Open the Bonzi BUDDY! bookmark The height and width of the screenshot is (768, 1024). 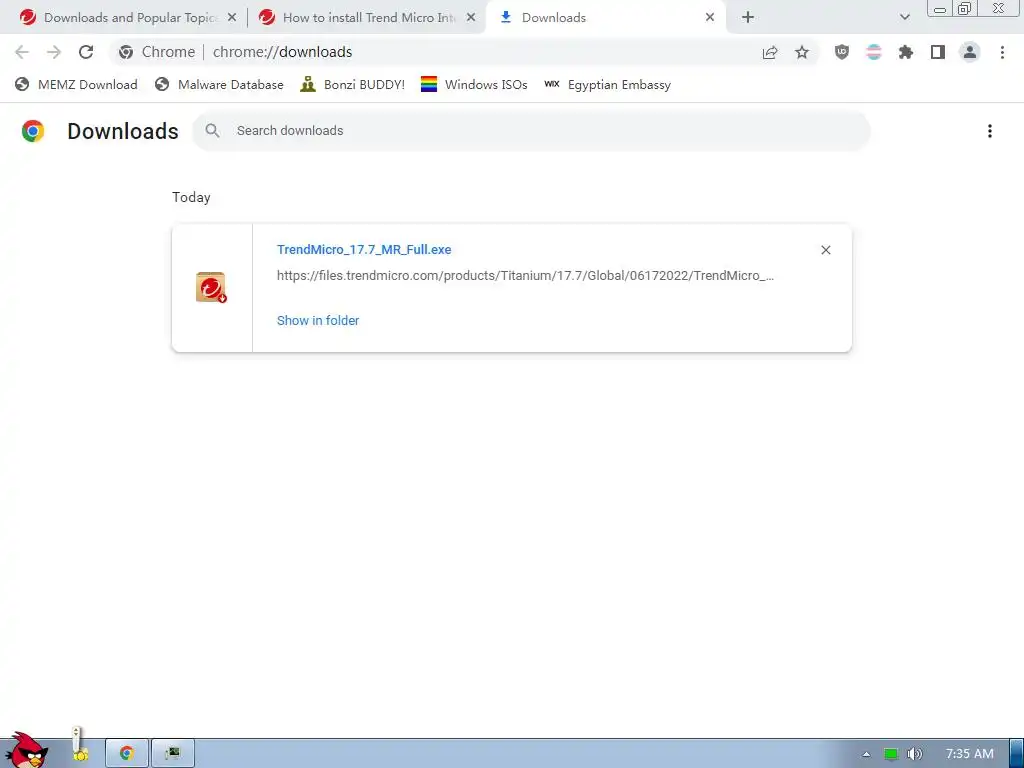click(x=353, y=84)
